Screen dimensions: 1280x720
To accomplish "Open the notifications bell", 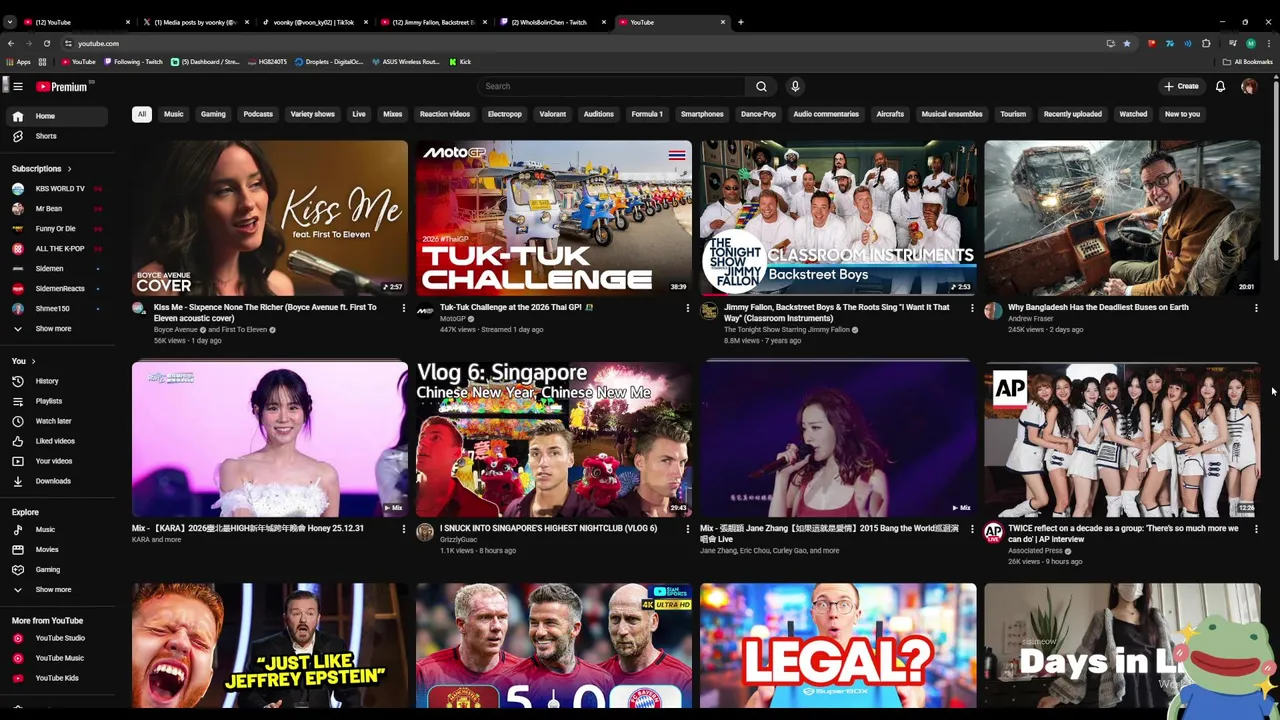I will (x=1220, y=87).
